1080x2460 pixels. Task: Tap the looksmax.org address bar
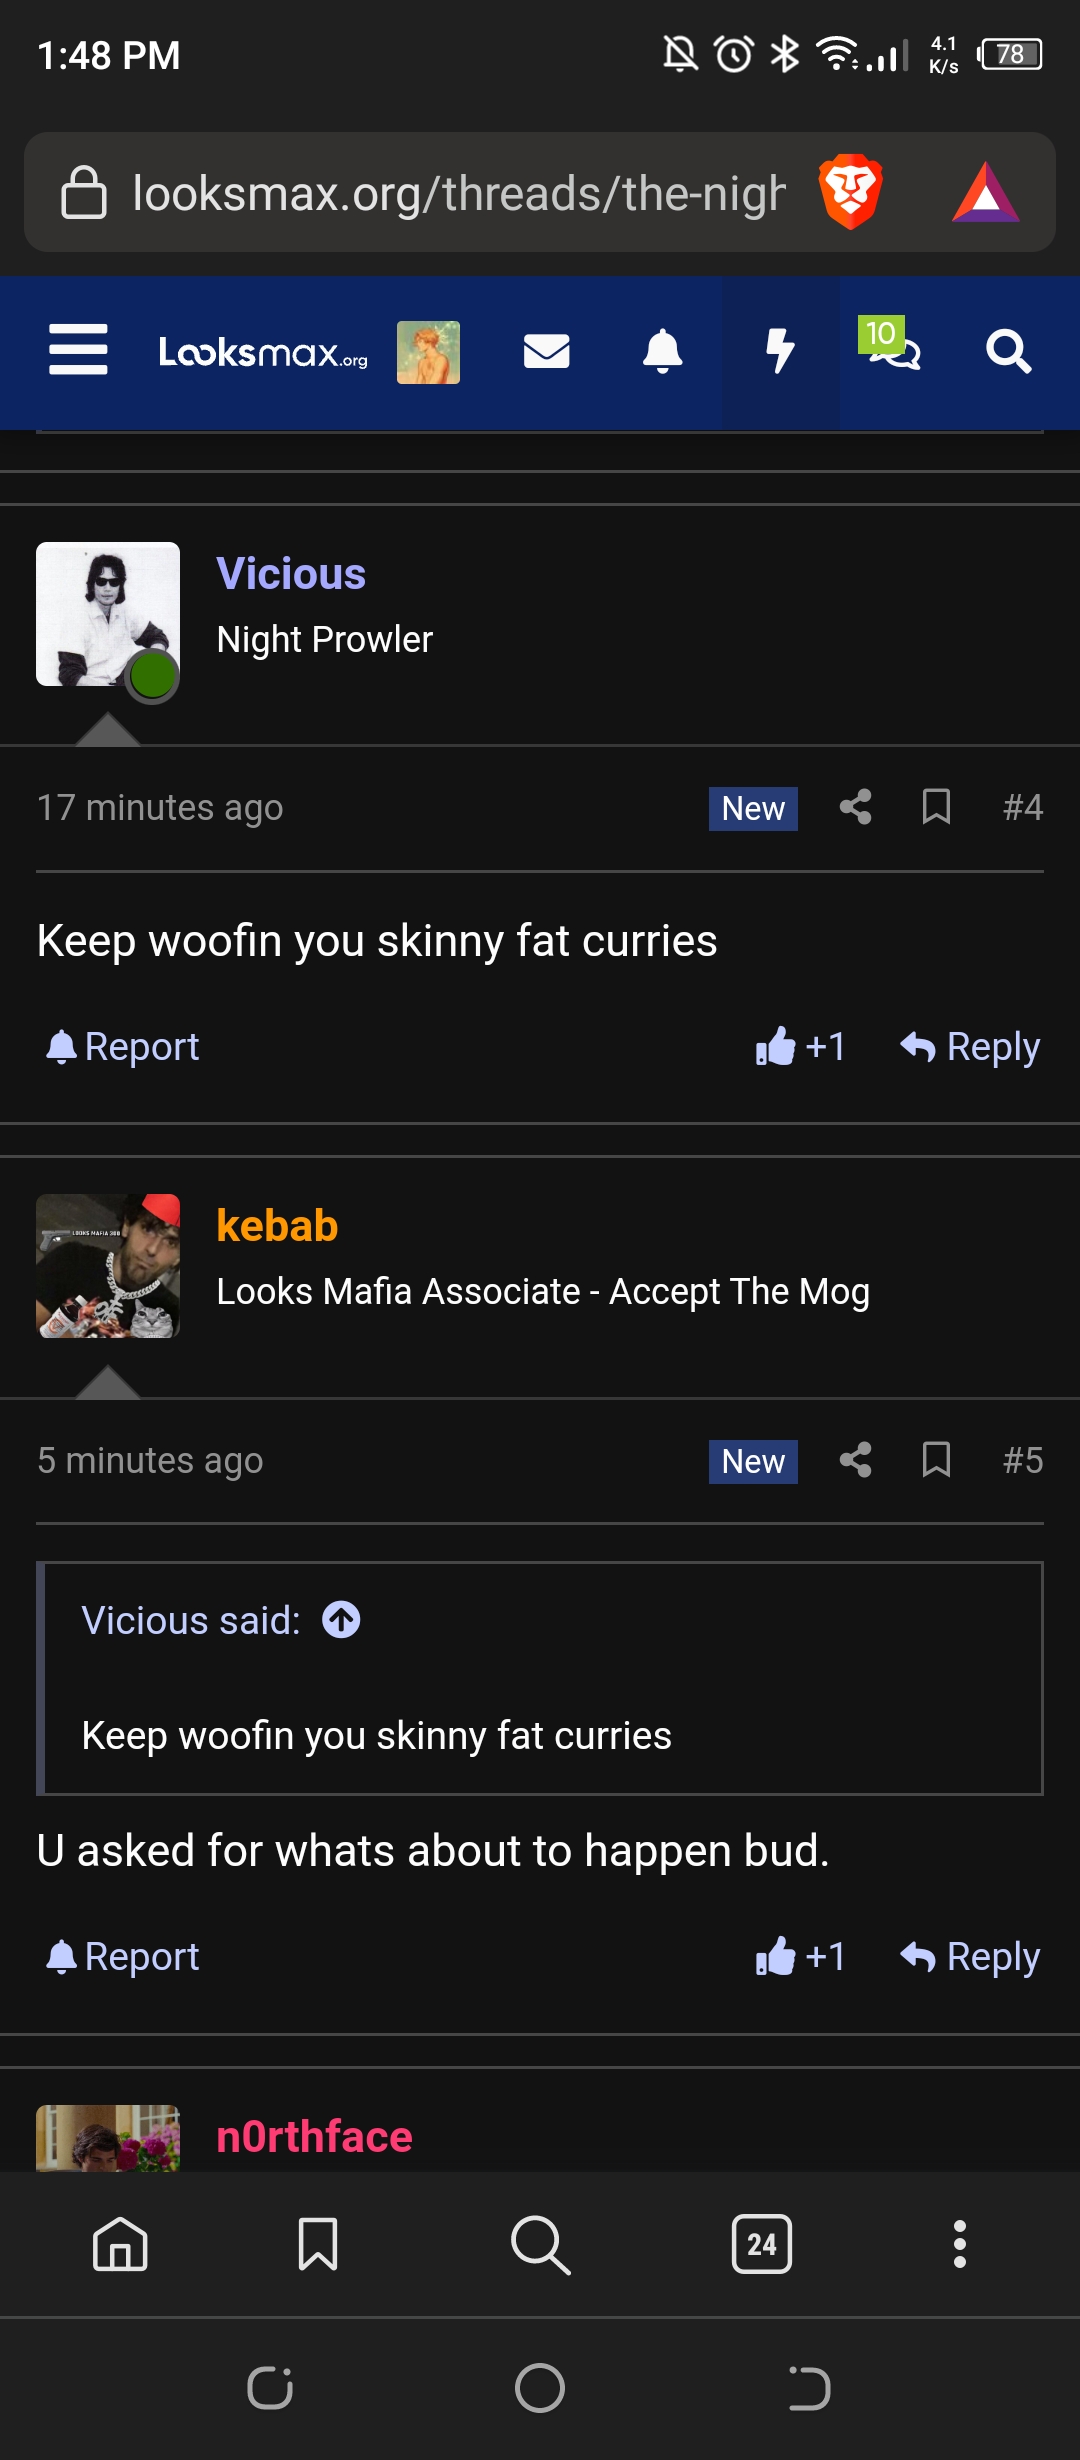pyautogui.click(x=458, y=192)
